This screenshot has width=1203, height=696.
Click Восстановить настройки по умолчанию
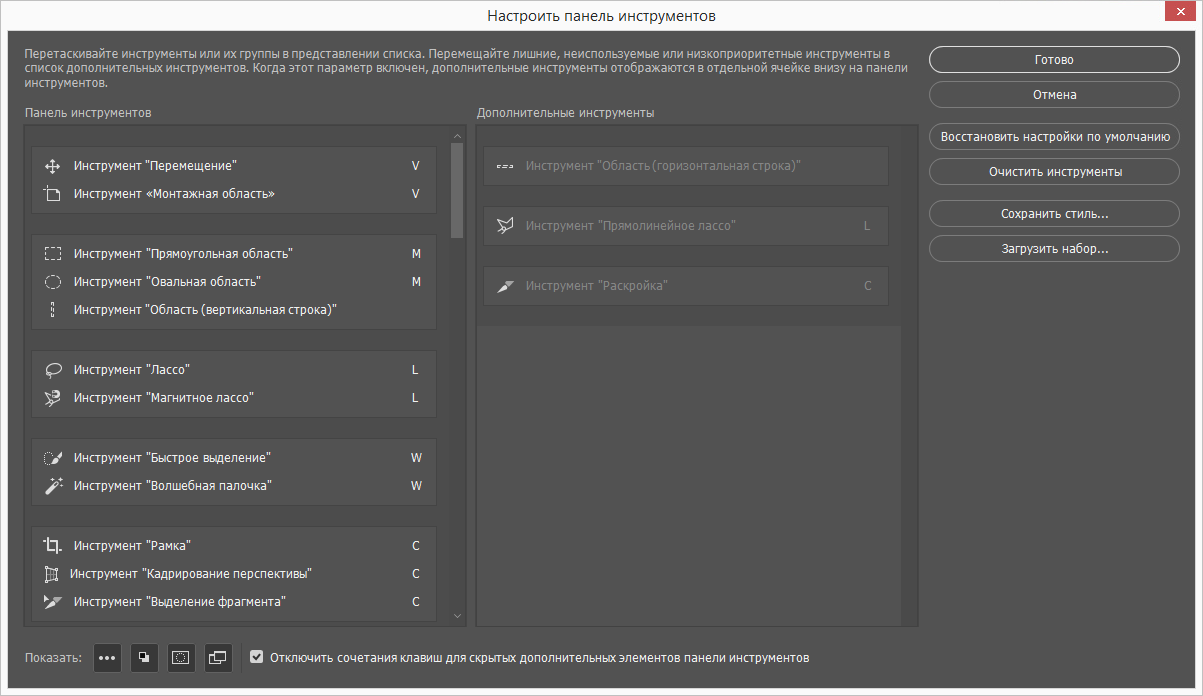pos(1054,137)
